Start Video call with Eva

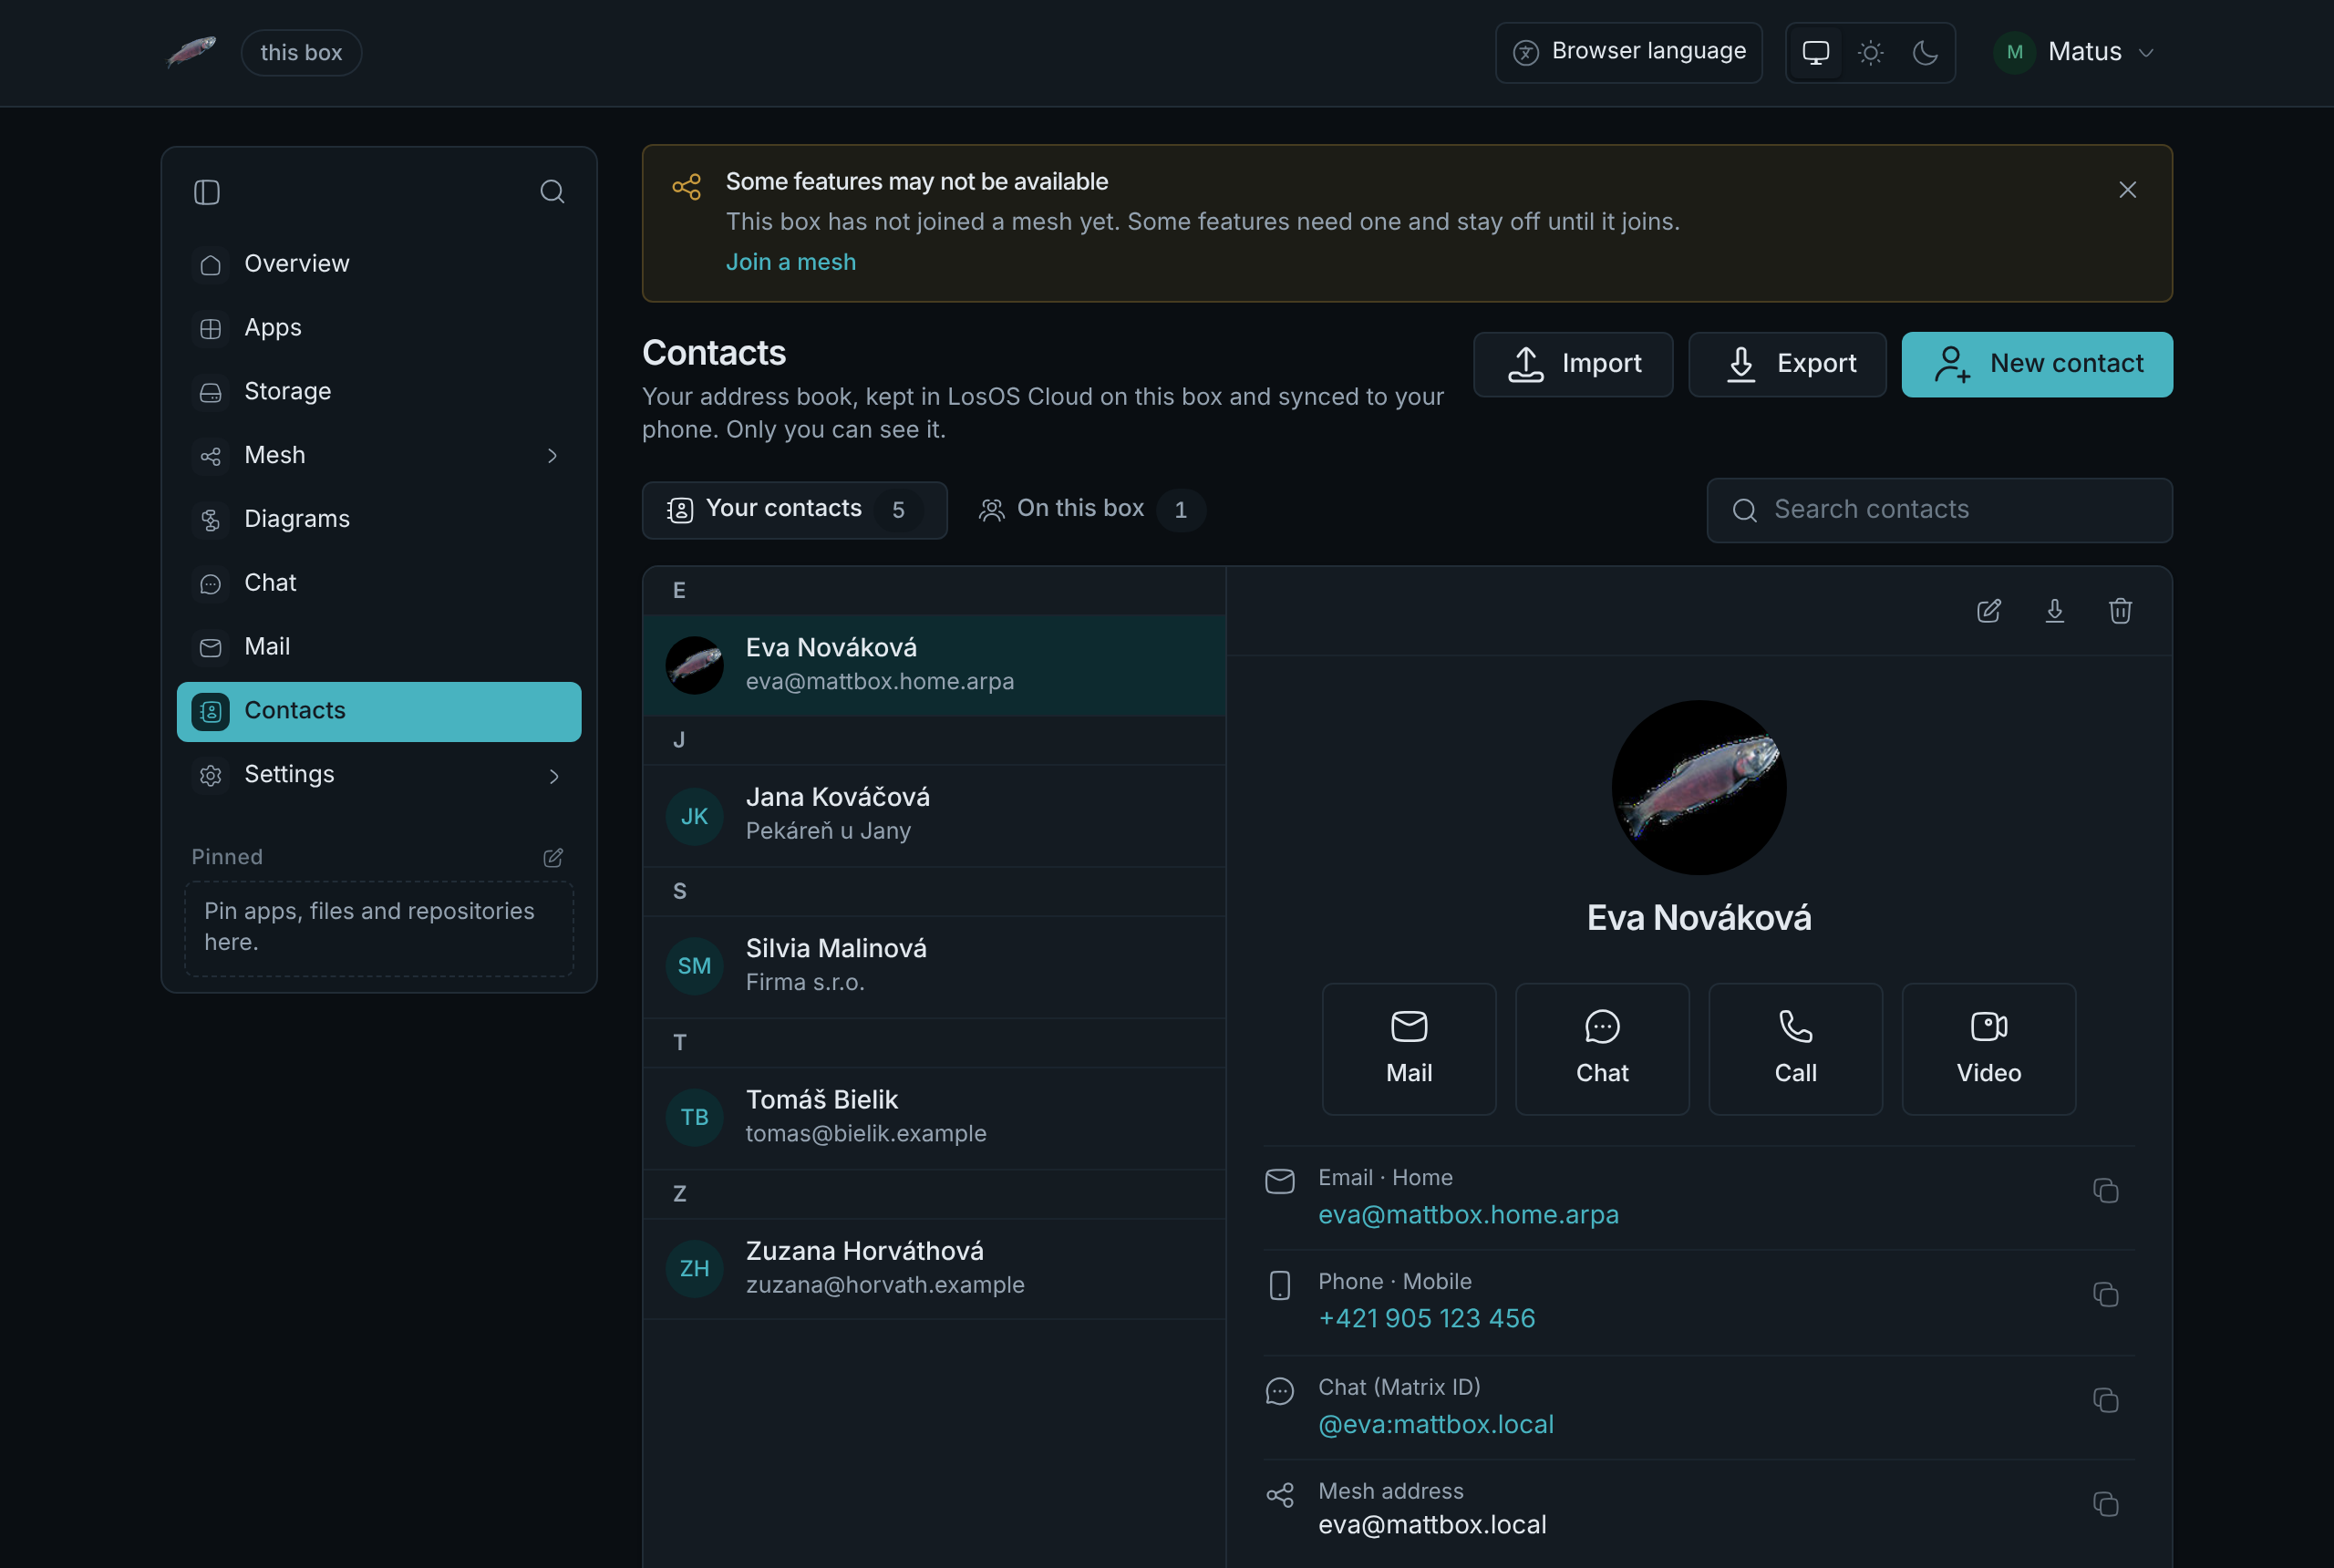pos(1989,1049)
